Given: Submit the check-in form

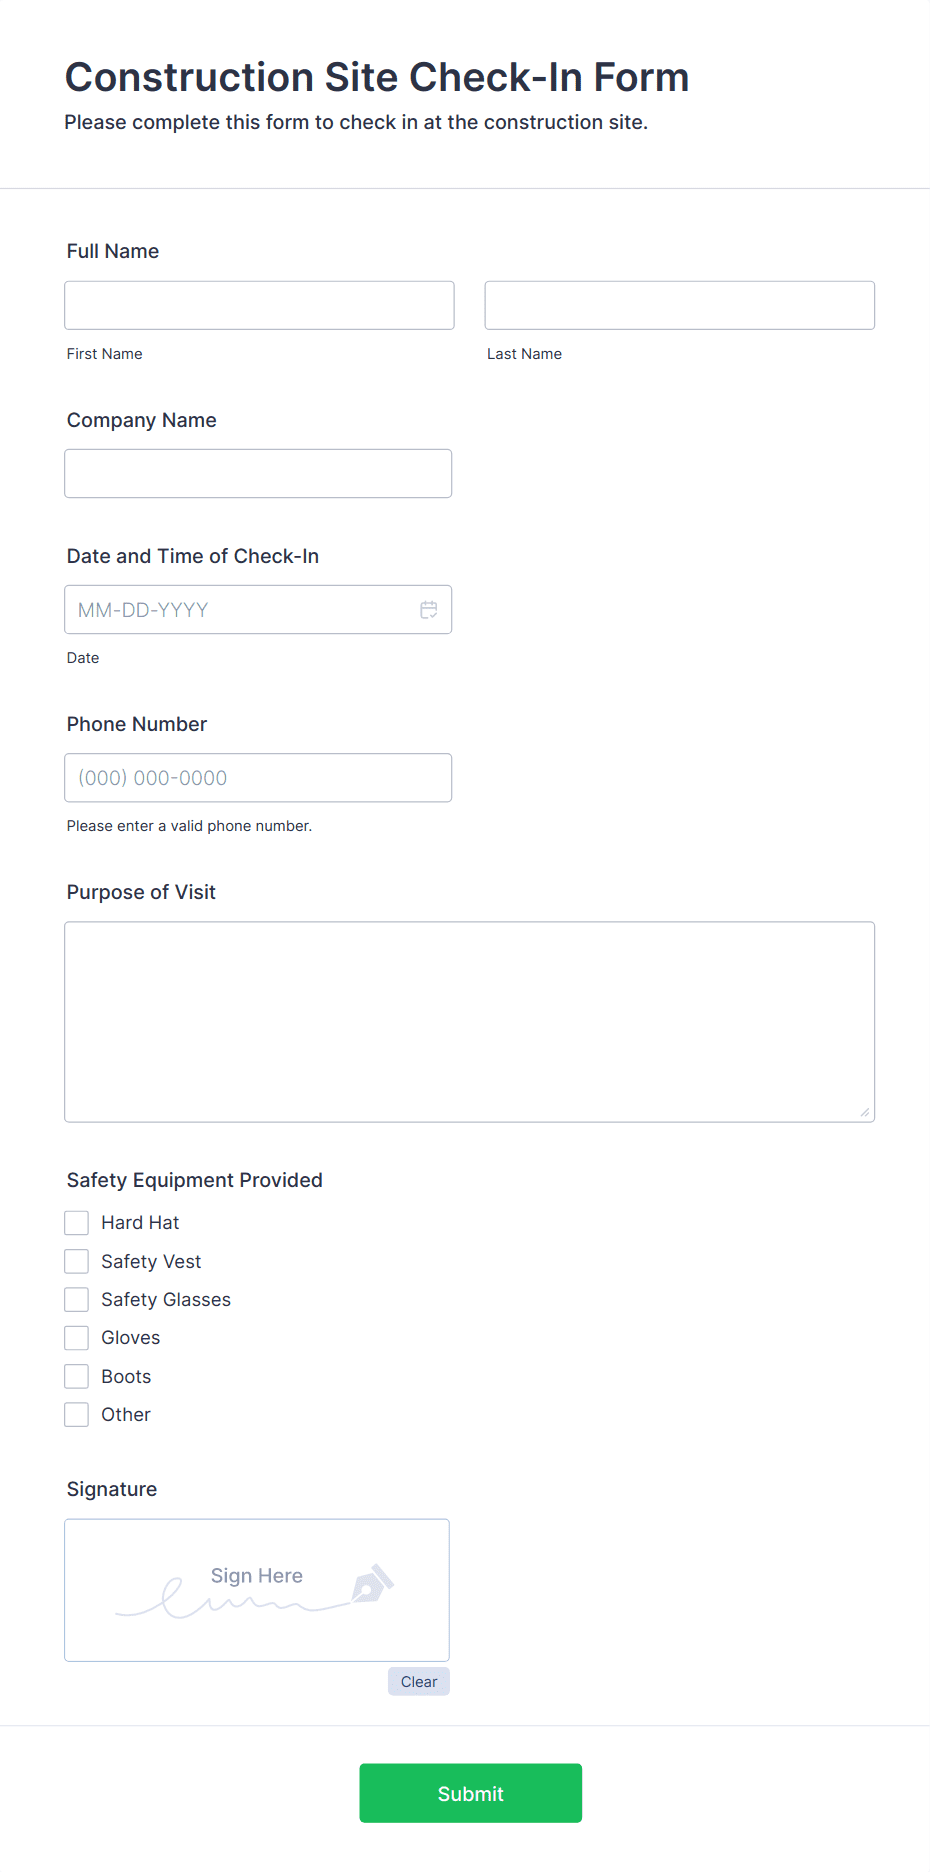Looking at the screenshot, I should click(x=470, y=1793).
